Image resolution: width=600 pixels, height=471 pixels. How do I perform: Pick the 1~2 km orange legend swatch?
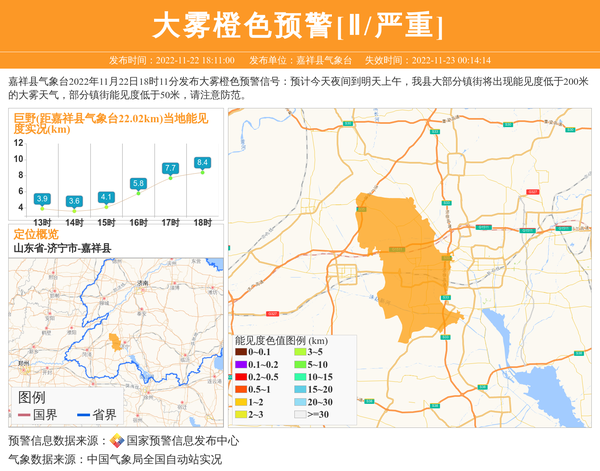point(241,401)
